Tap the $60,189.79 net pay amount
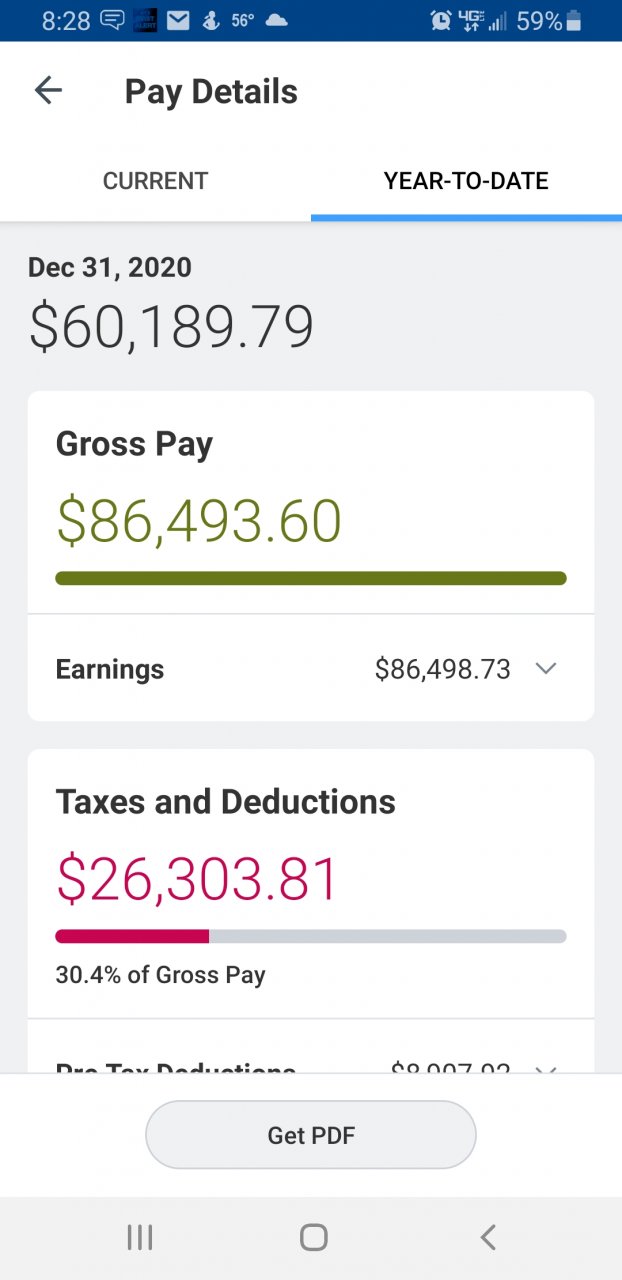Viewport: 622px width, 1280px height. (x=171, y=327)
